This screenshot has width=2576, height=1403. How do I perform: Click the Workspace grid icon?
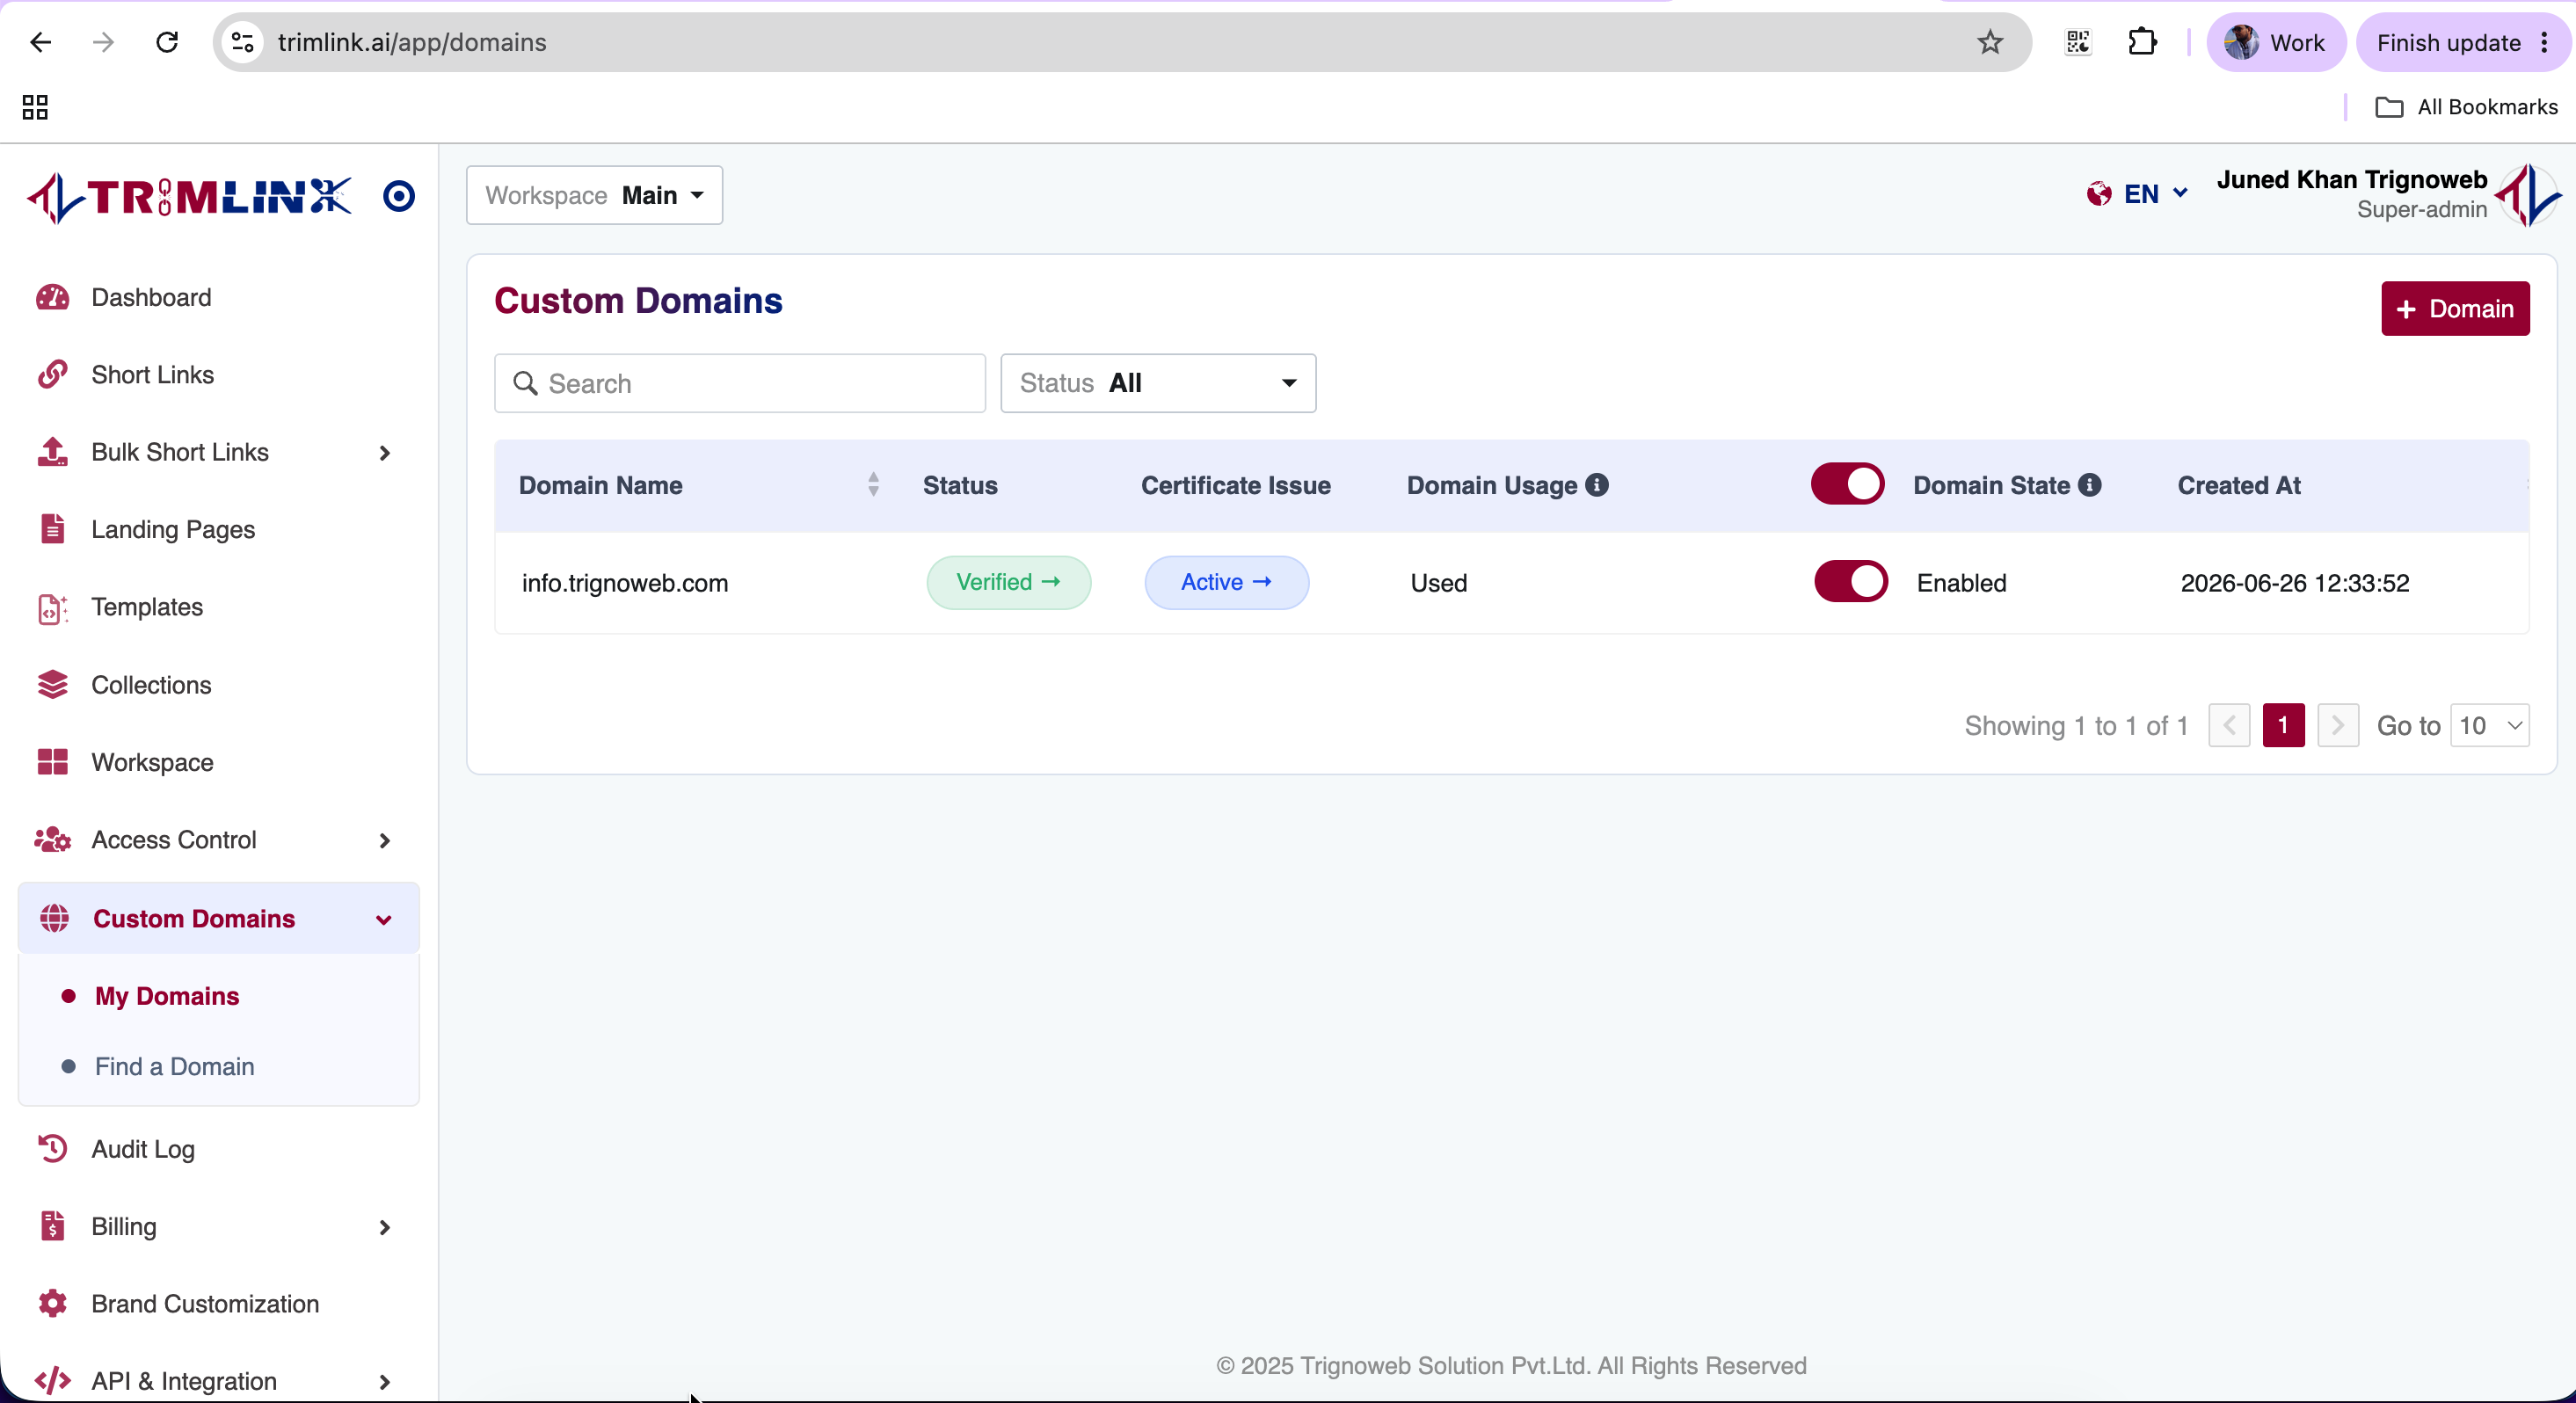click(52, 762)
